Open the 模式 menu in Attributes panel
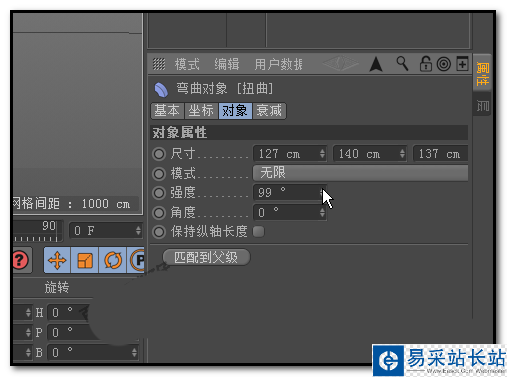507x377 pixels. 187,64
